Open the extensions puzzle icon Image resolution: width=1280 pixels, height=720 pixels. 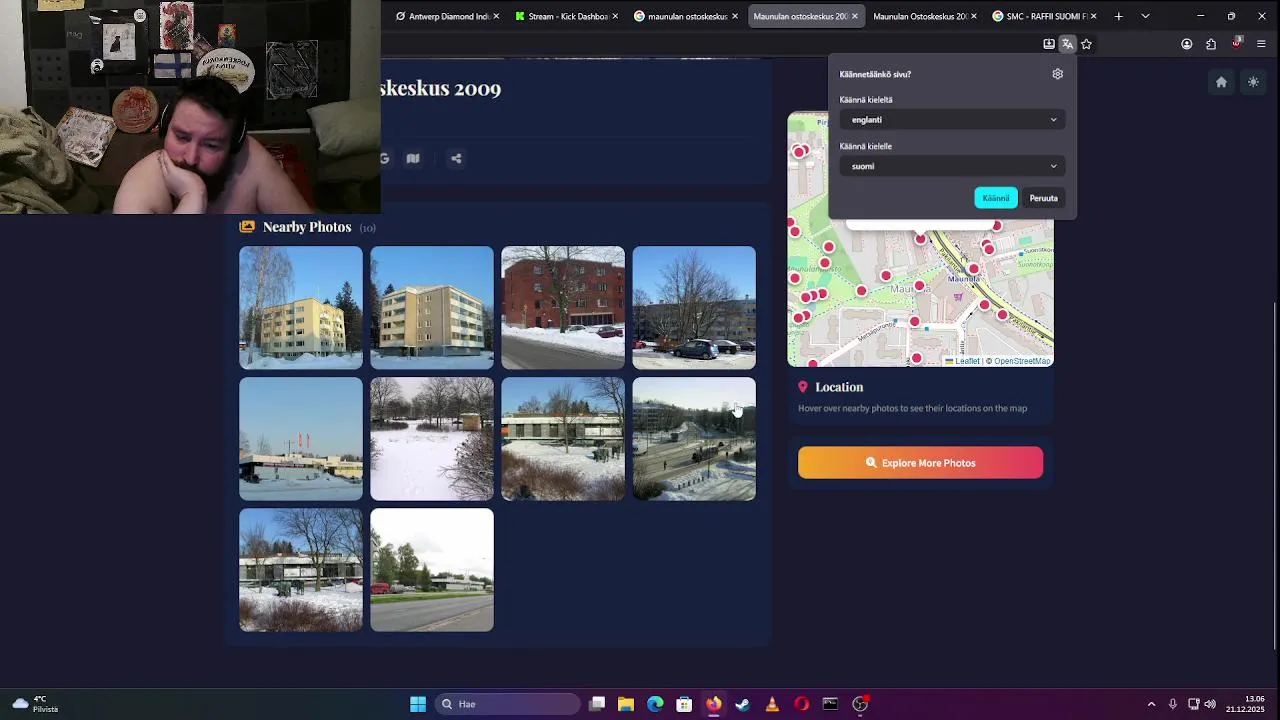[1211, 44]
